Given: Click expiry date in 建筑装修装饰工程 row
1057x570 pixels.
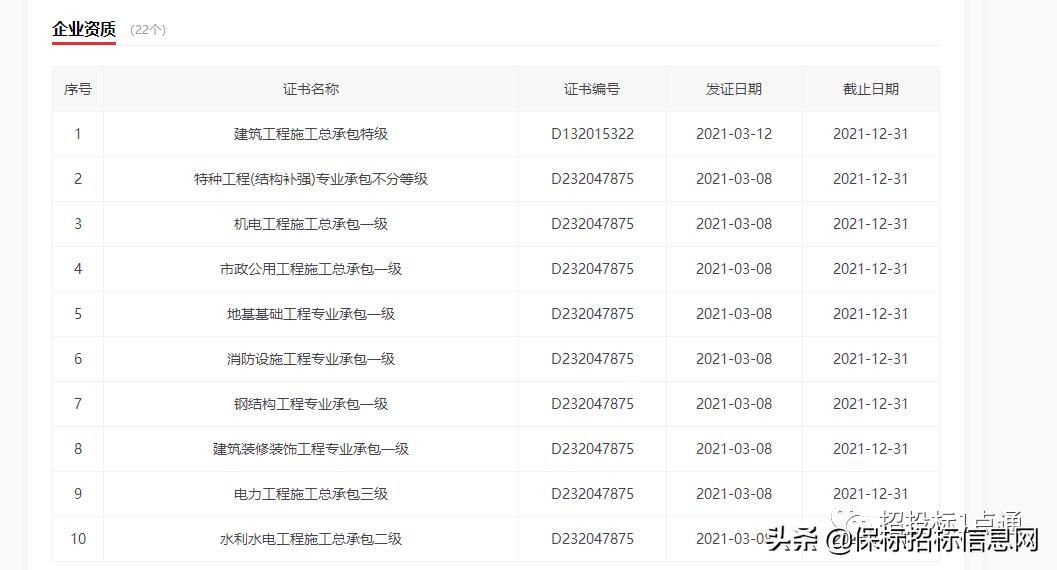Looking at the screenshot, I should (x=870, y=449).
